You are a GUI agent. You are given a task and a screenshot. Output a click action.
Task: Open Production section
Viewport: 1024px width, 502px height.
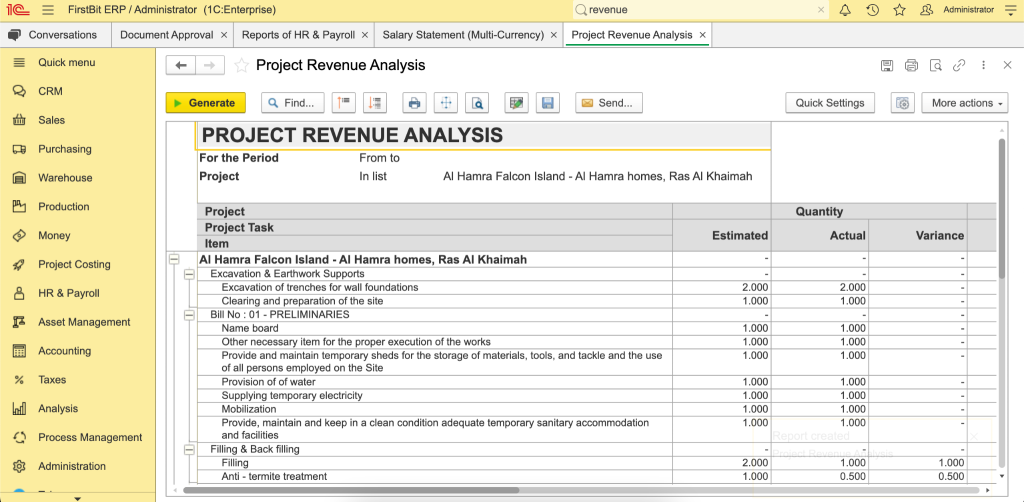point(78,206)
